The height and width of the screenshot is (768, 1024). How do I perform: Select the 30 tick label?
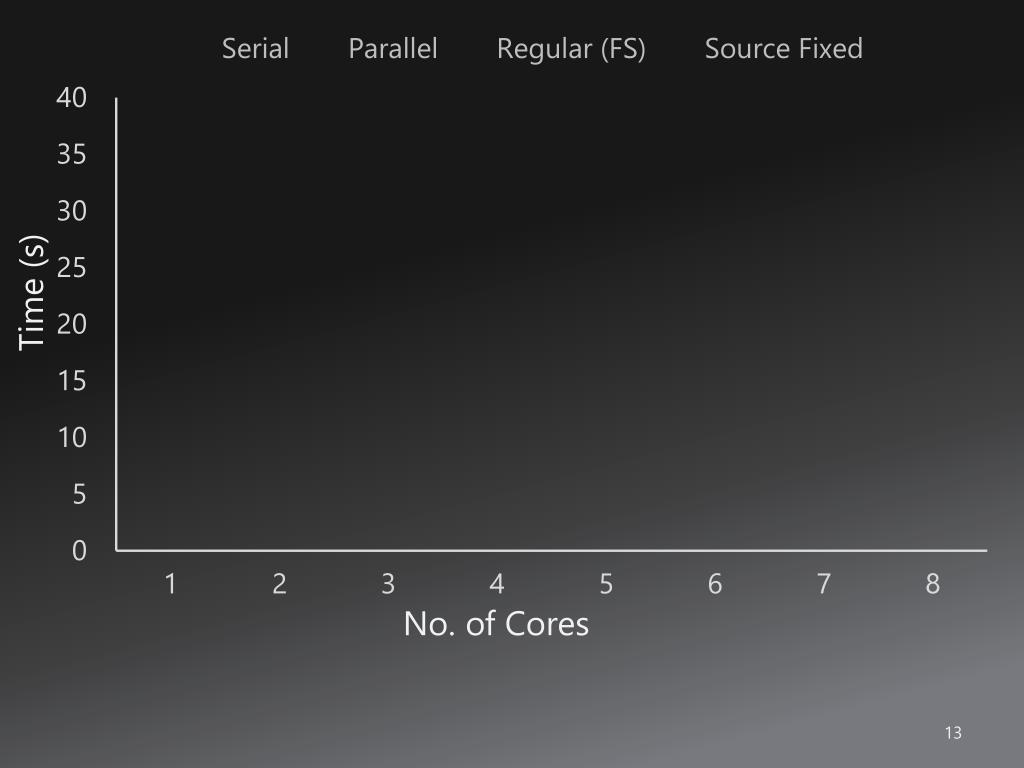click(x=72, y=211)
